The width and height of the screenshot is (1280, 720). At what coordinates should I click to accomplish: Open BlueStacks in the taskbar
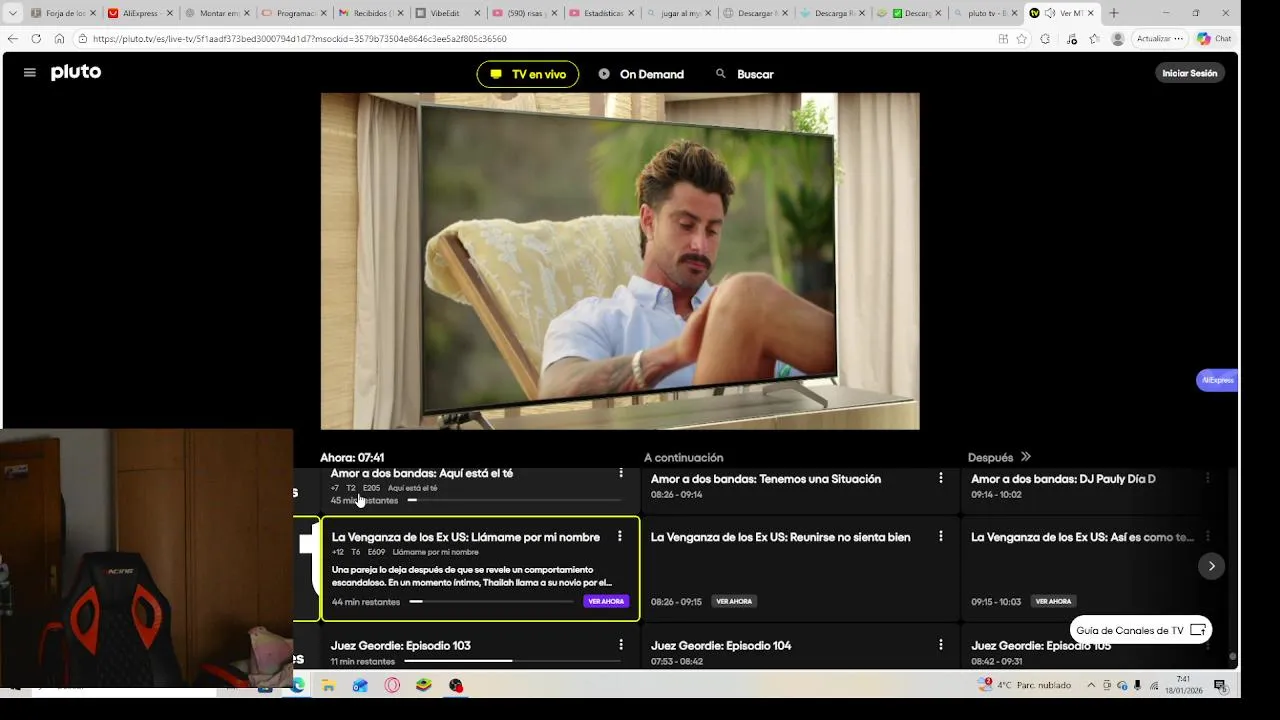[424, 685]
